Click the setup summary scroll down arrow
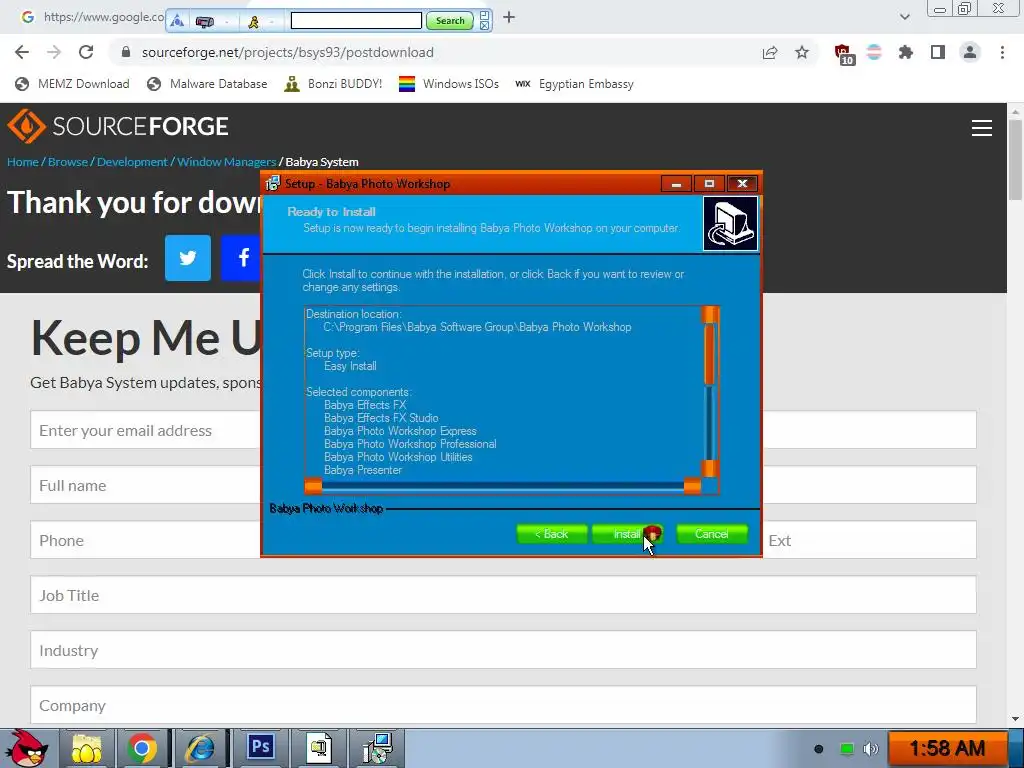 click(710, 468)
